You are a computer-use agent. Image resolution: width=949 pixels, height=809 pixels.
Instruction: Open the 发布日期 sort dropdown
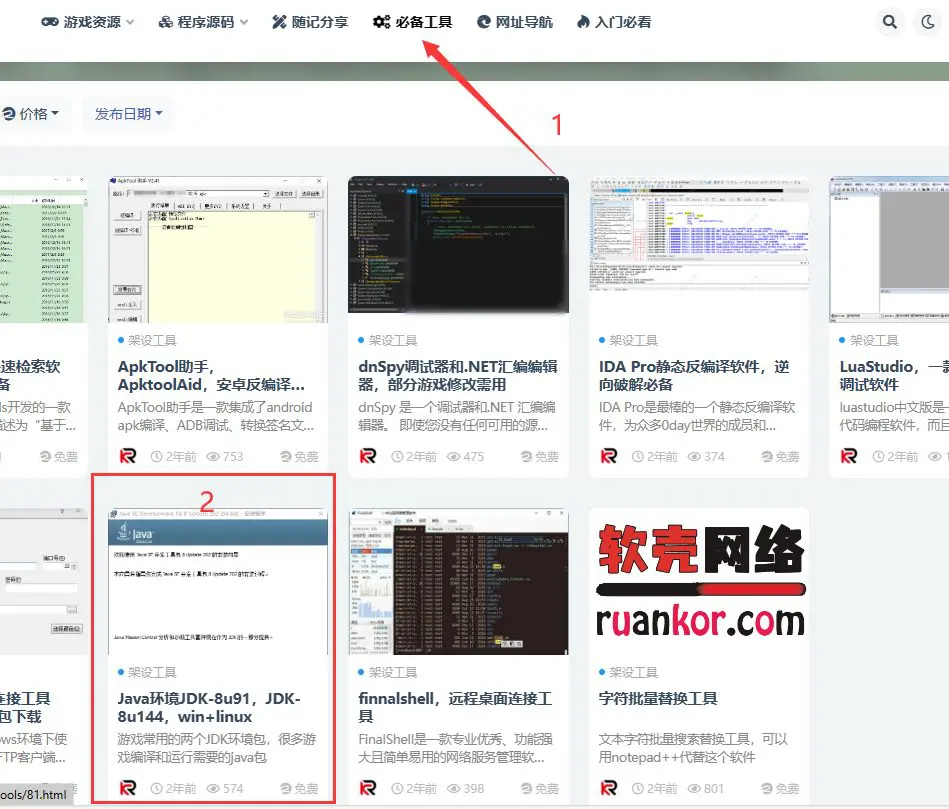(128, 114)
